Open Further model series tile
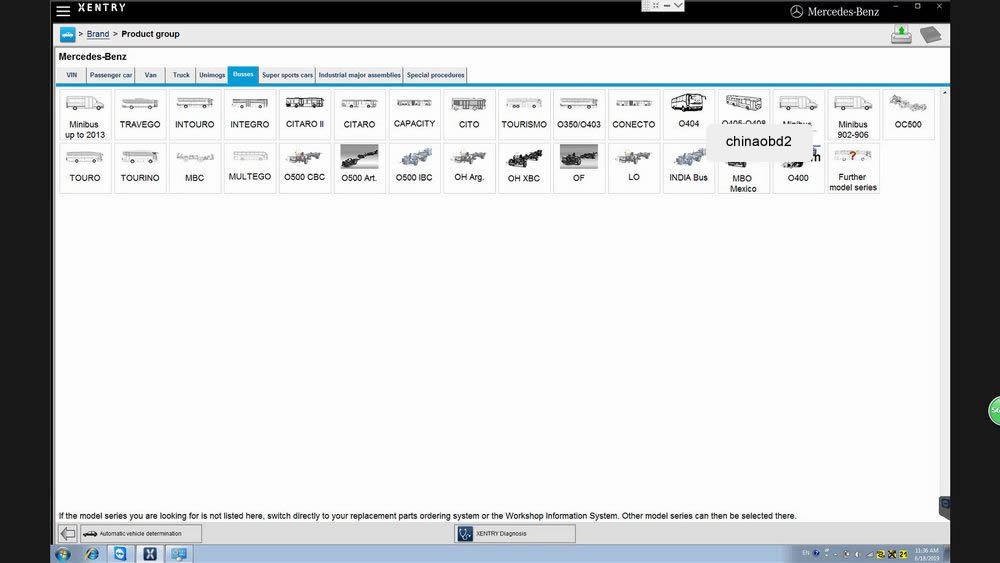 tap(853, 167)
